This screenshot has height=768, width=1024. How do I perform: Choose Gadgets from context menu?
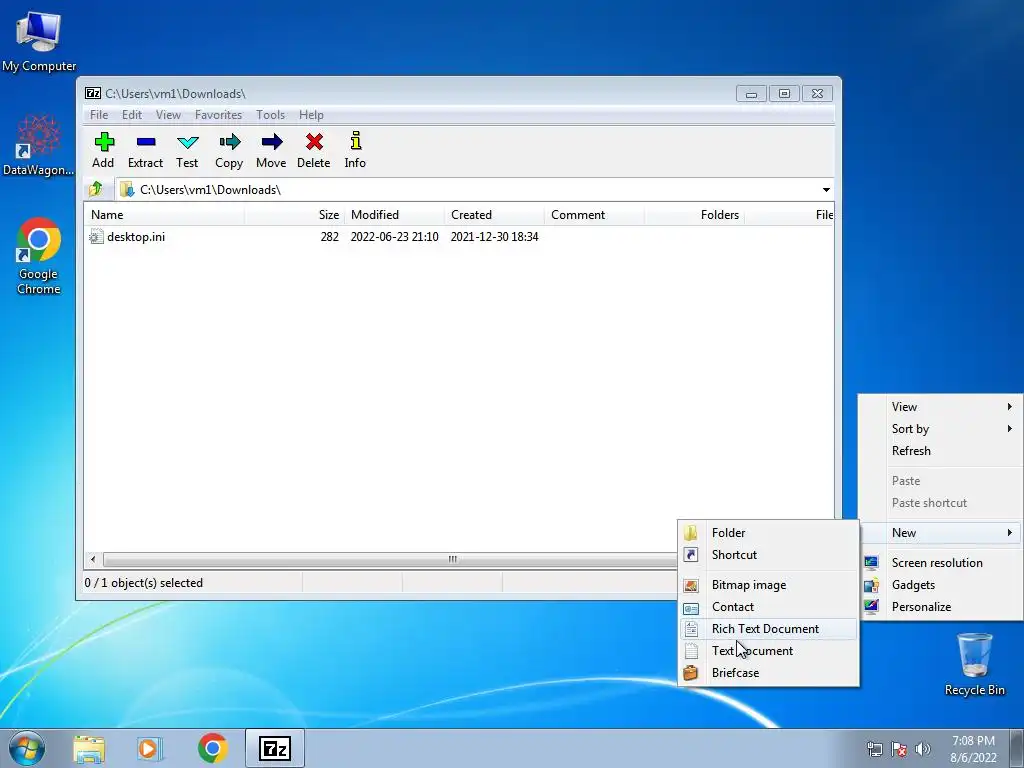click(x=940, y=585)
